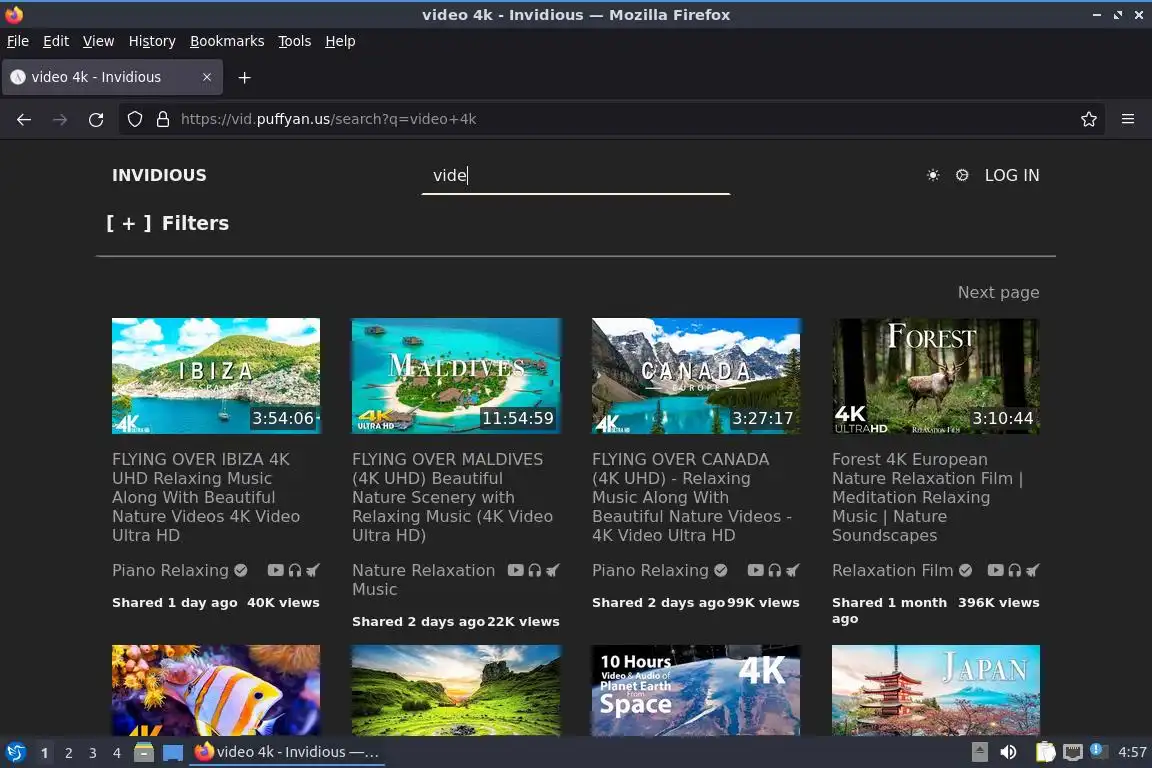Go to INVIDIOUS home link
This screenshot has height=768, width=1152.
[x=159, y=176]
